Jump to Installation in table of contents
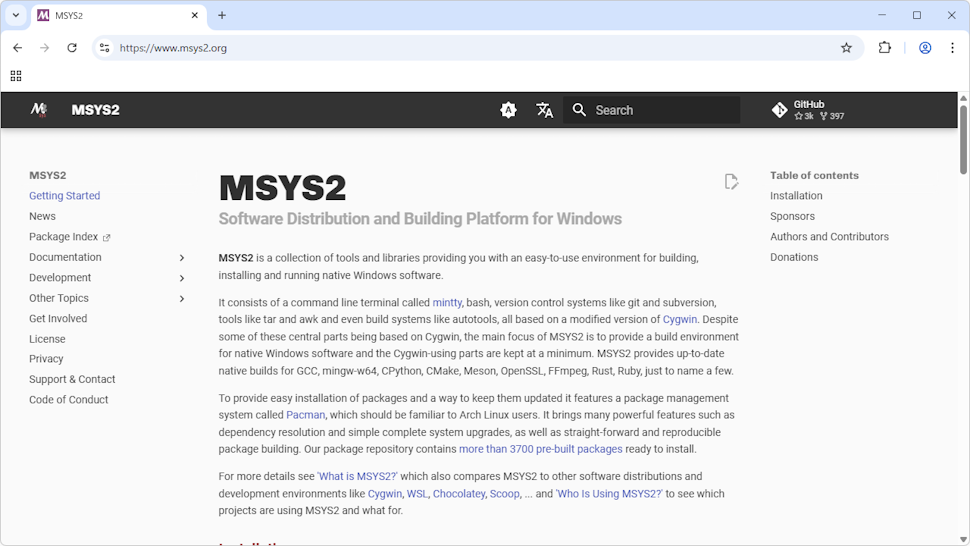This screenshot has height=546, width=970. point(796,195)
